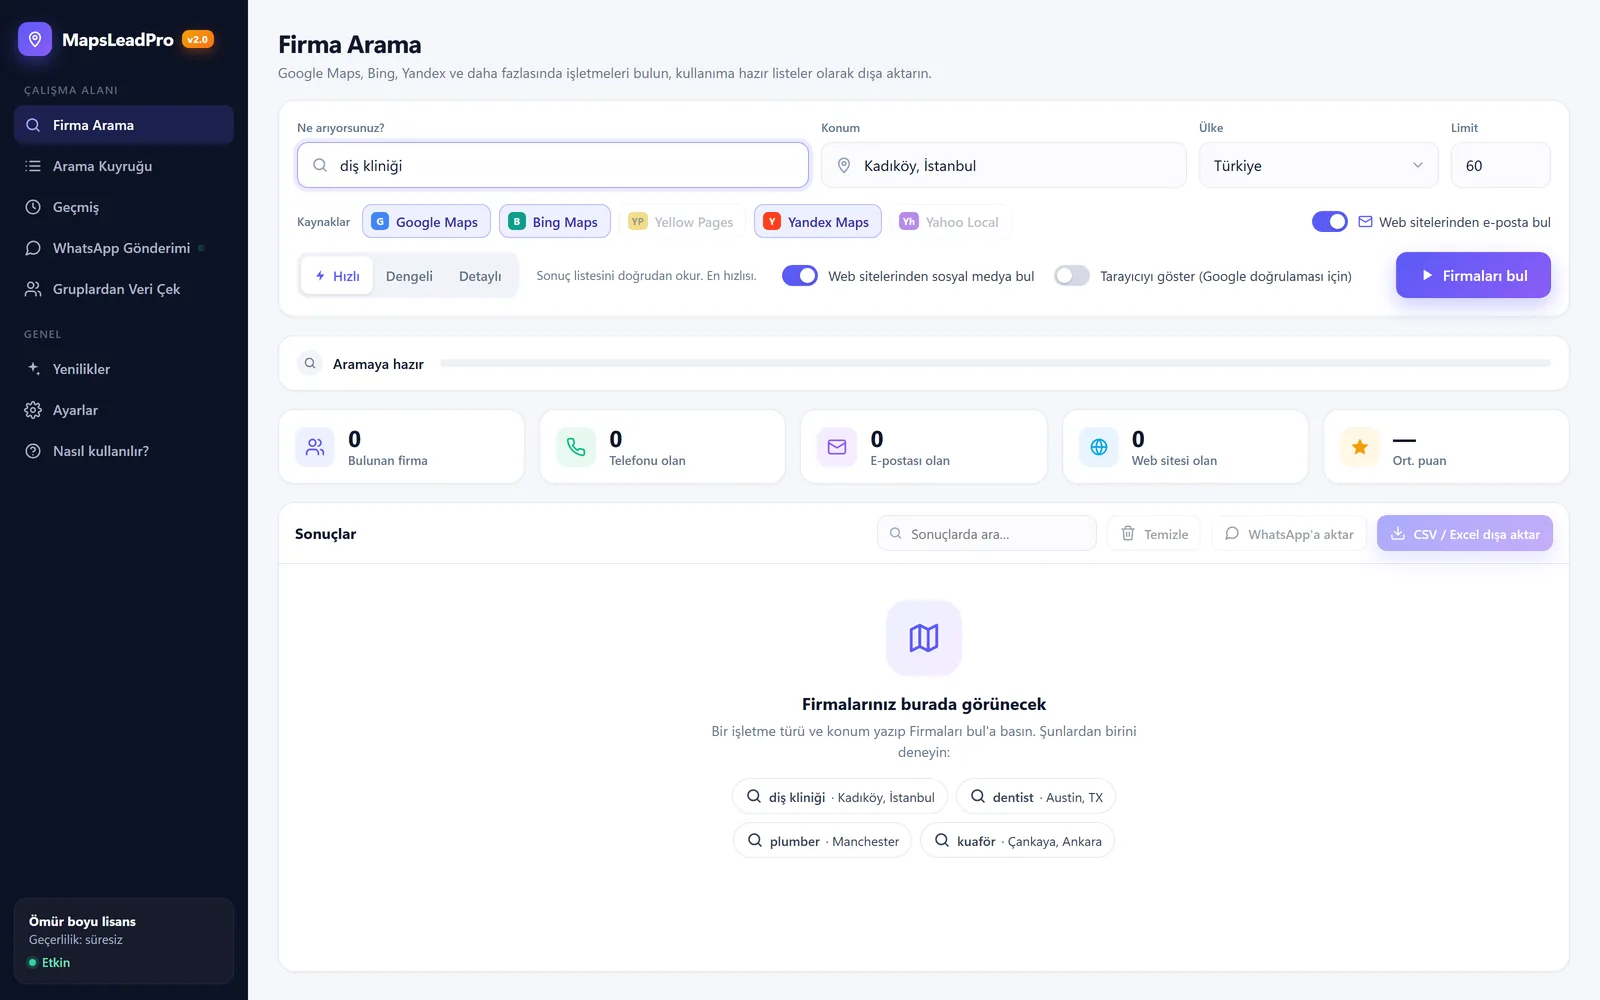Pick the kuaför Çankaya, Ankara suggestion chip
Viewport: 1600px width, 1000px height.
[1017, 841]
